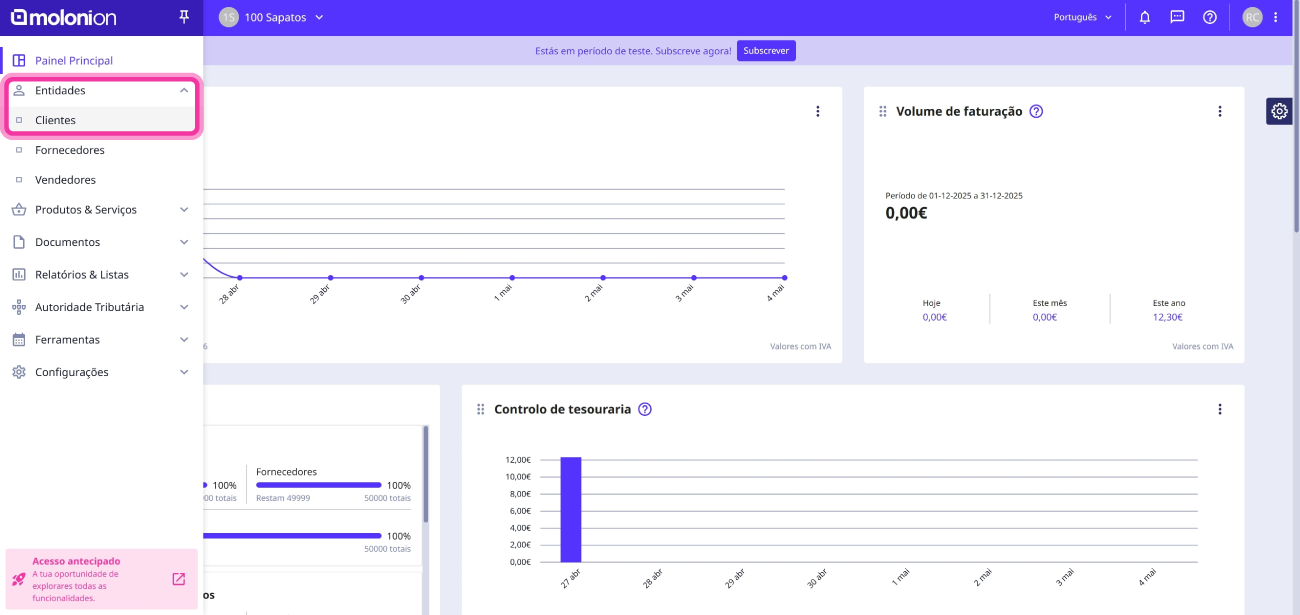Image resolution: width=1300 pixels, height=615 pixels.
Task: Open Controlo de tesouraria three-dot menu
Action: tap(1219, 409)
